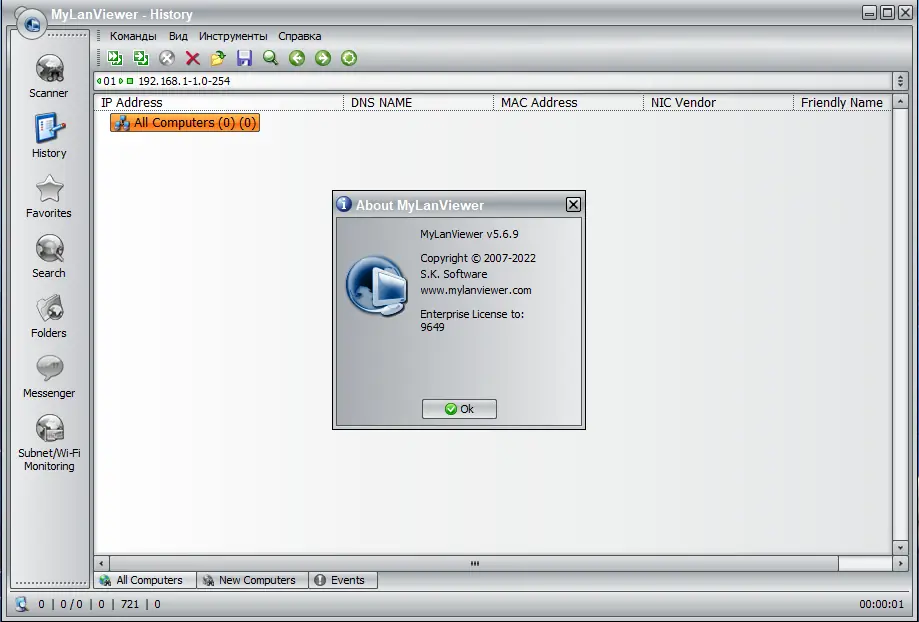Open the Вид menu
This screenshot has height=622, width=919.
coord(178,36)
